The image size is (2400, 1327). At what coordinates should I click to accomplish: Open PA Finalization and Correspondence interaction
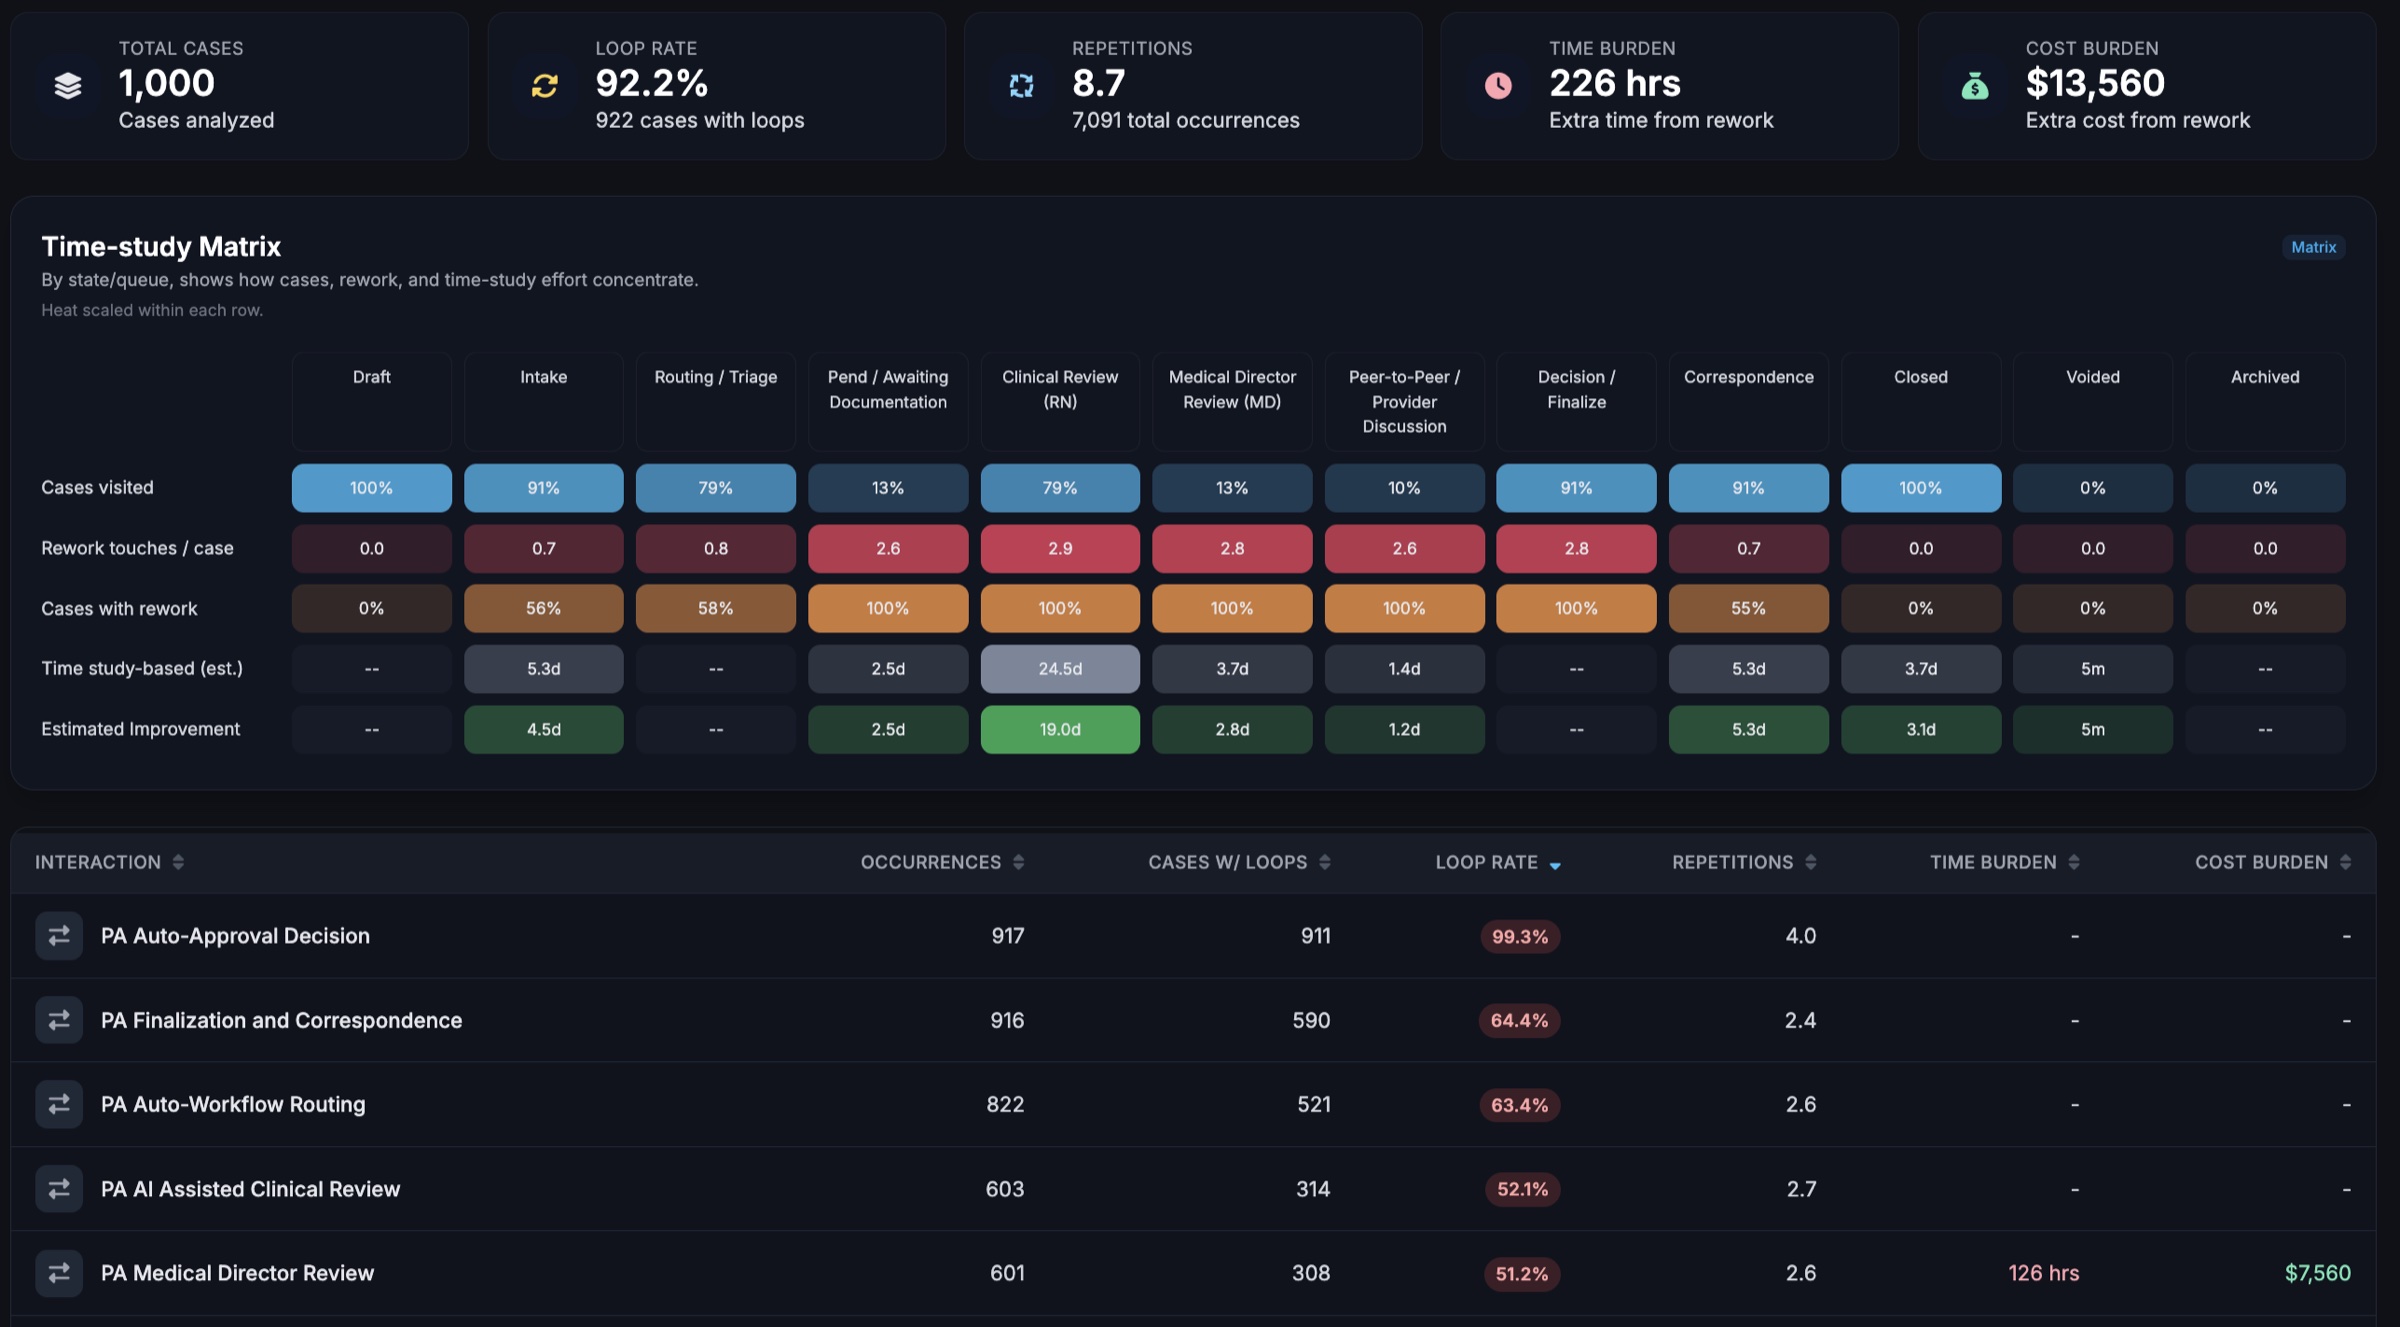[281, 1020]
